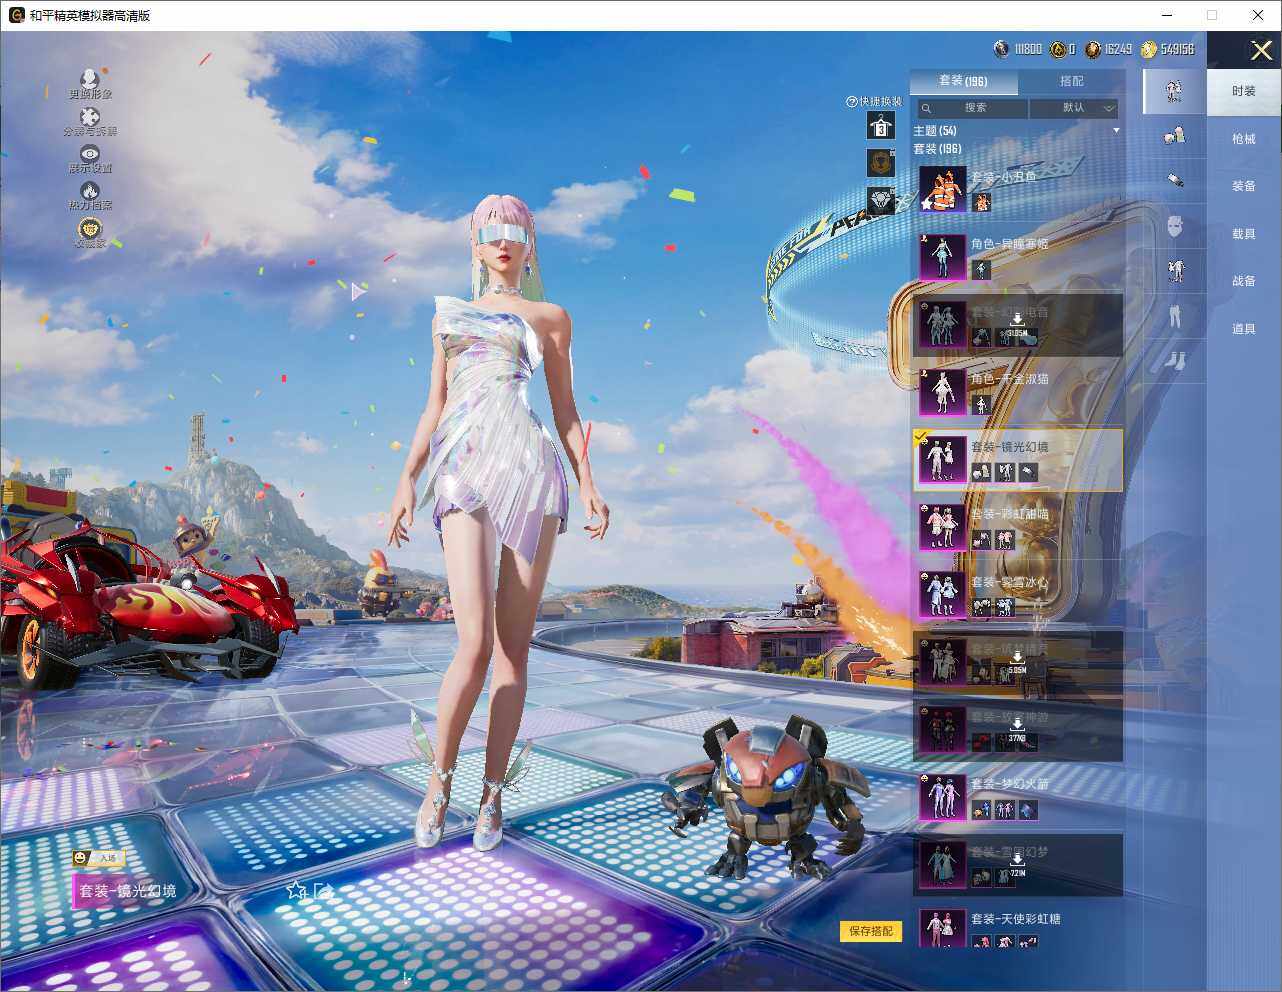The width and height of the screenshot is (1282, 992).
Task: Click the 套装-镜光幻境 label at bottom left
Action: (x=128, y=891)
